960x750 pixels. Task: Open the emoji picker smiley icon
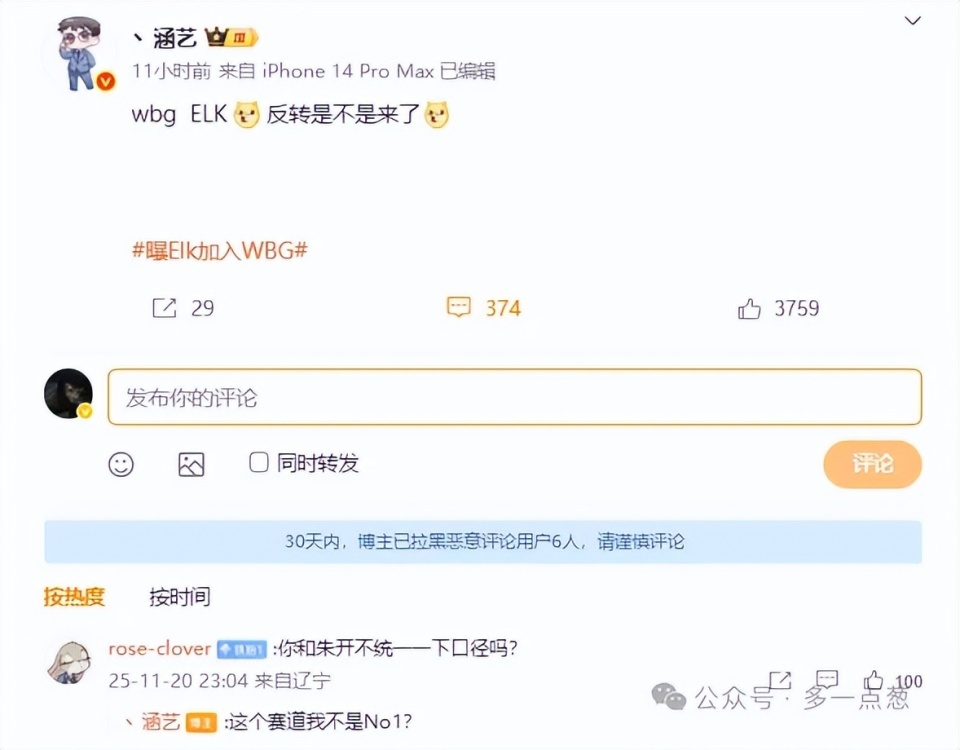(x=121, y=464)
